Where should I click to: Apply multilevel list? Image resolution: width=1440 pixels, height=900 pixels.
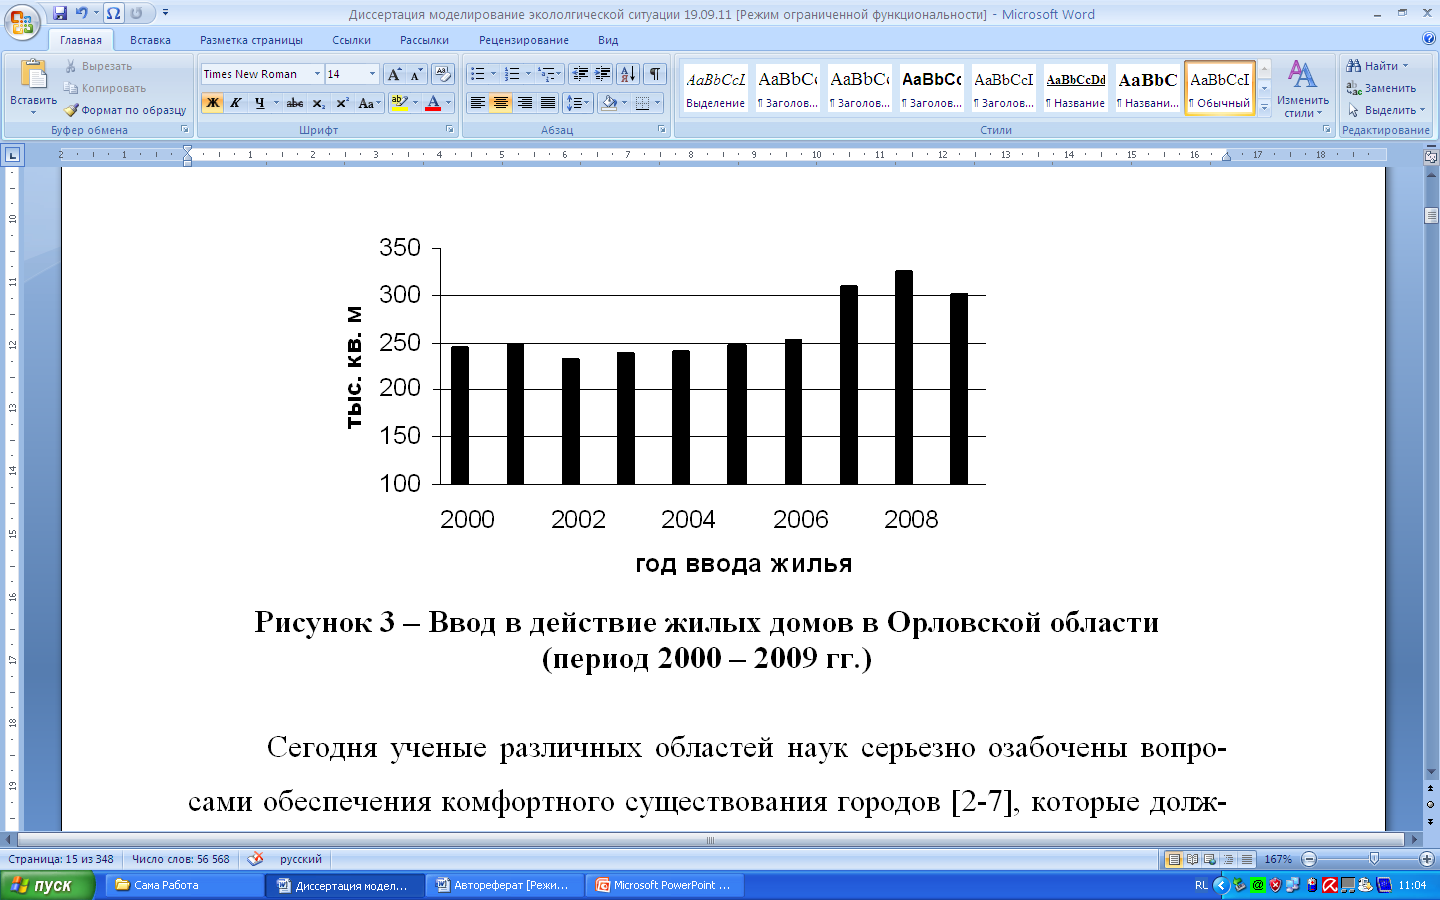[x=545, y=74]
